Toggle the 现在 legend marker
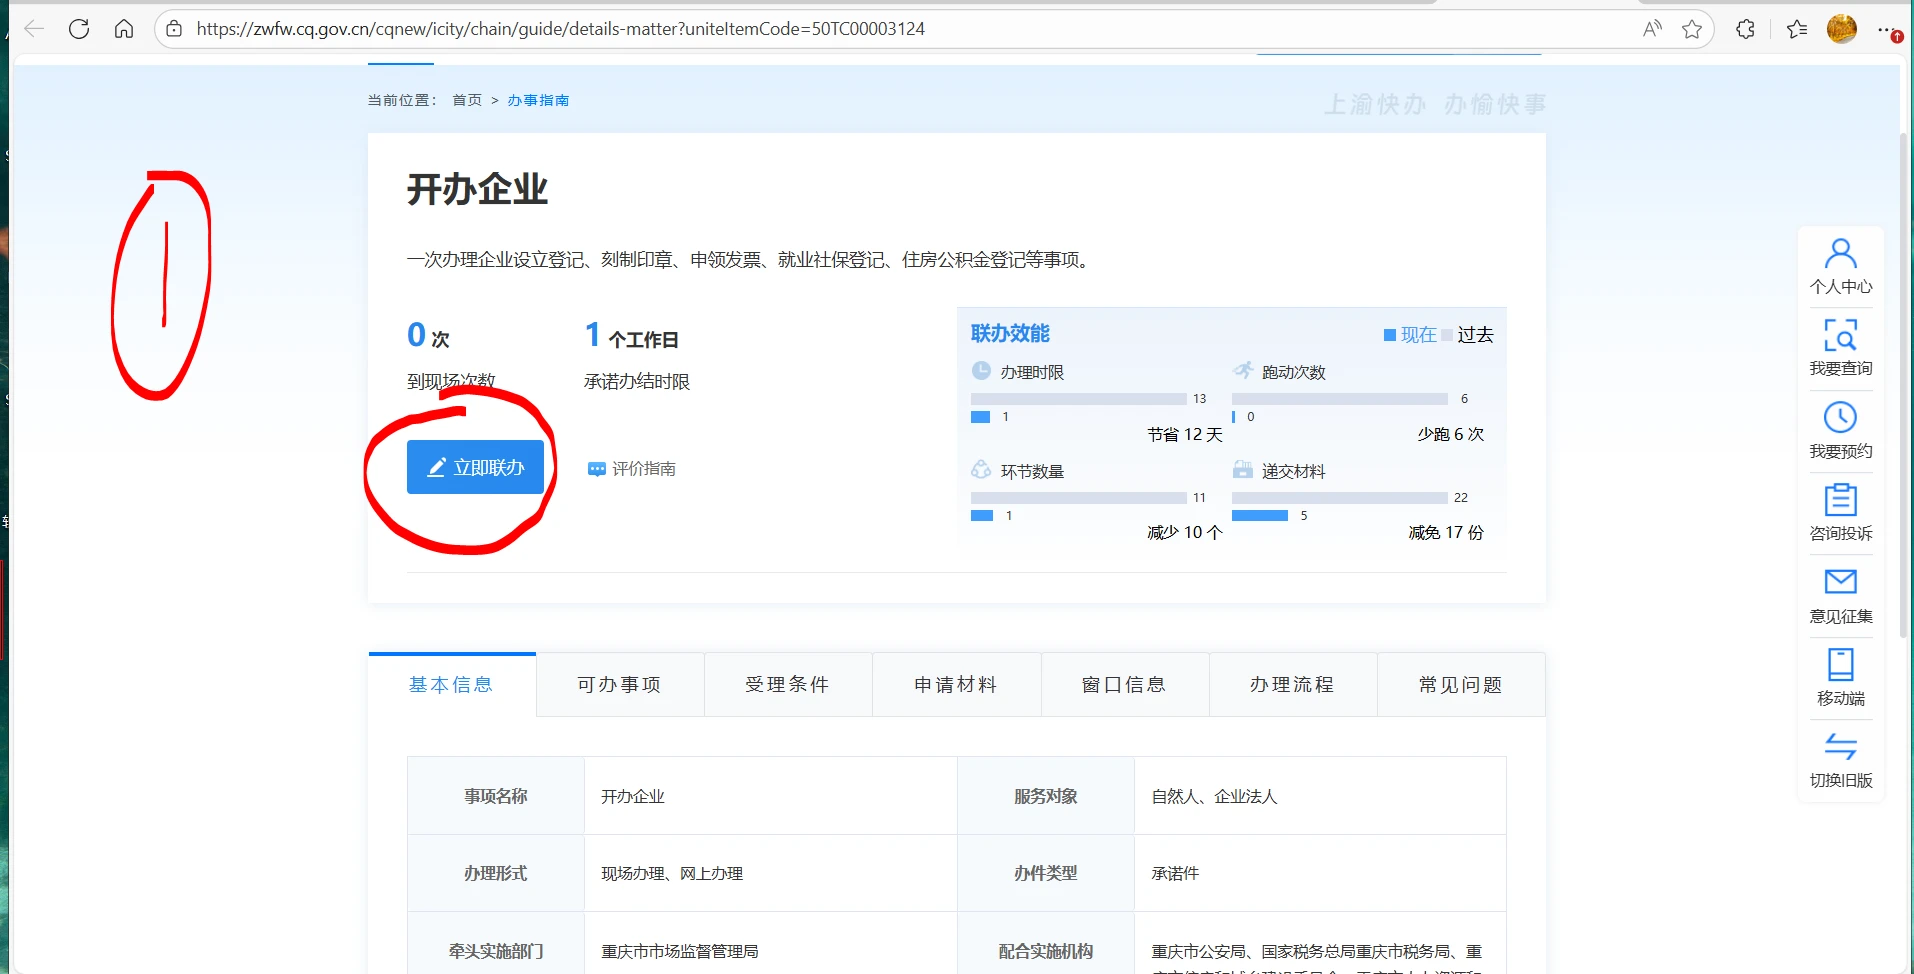 click(x=1390, y=335)
